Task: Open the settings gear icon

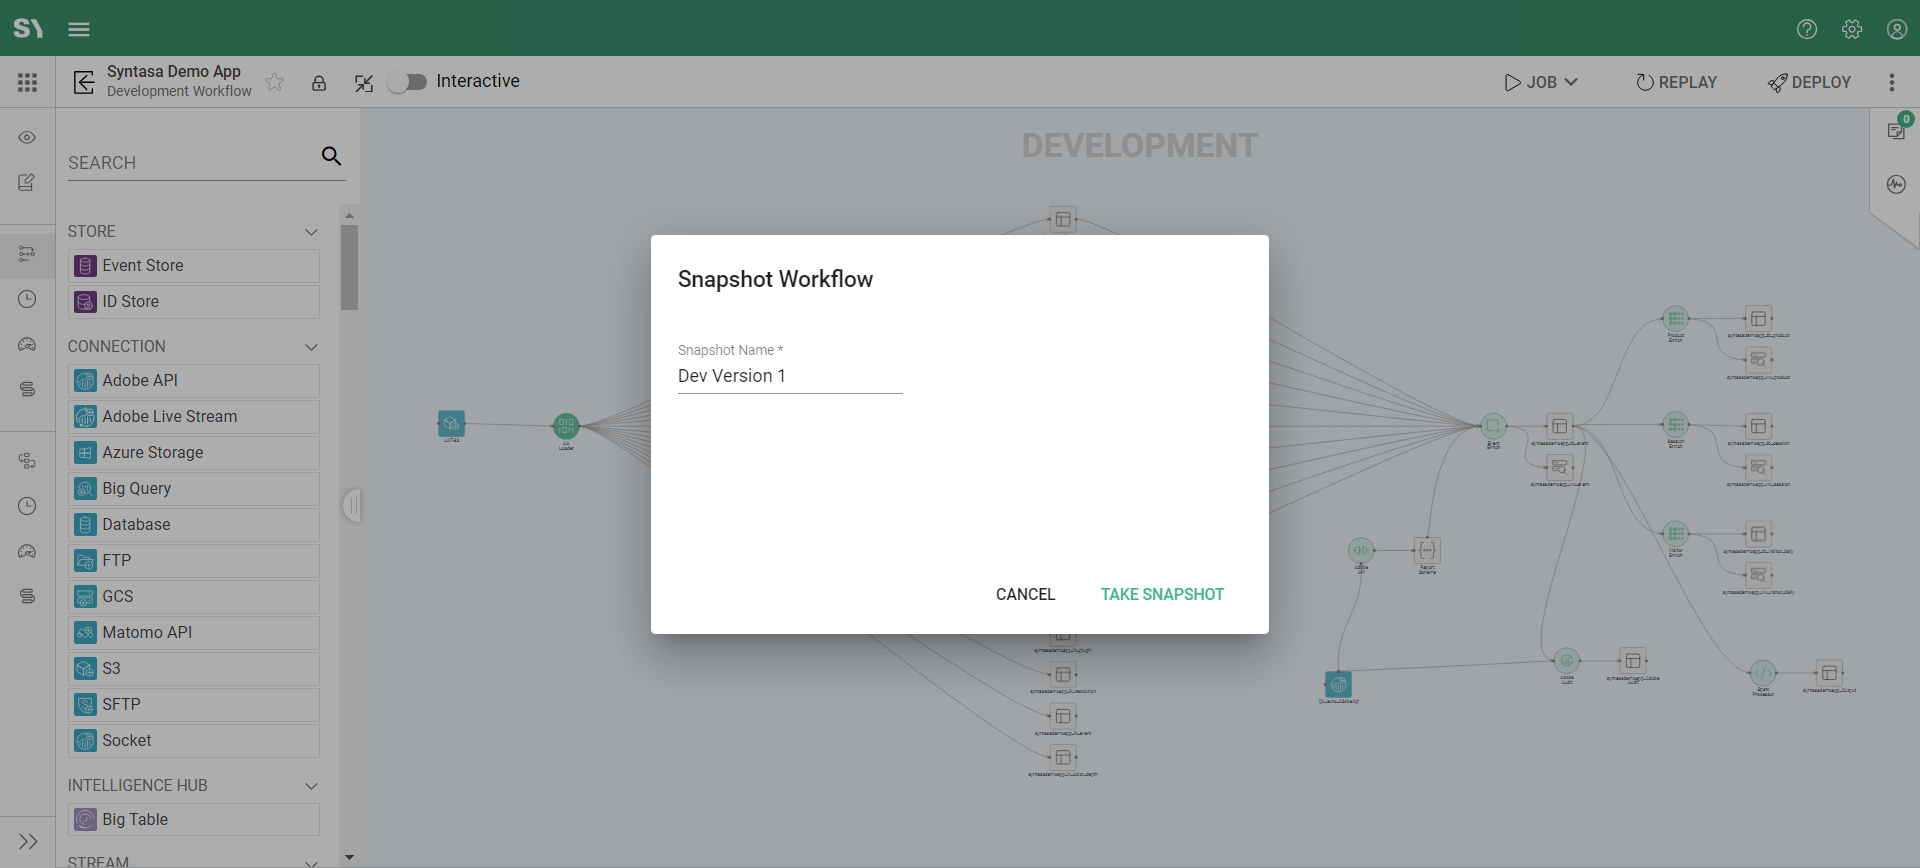Action: point(1851,29)
